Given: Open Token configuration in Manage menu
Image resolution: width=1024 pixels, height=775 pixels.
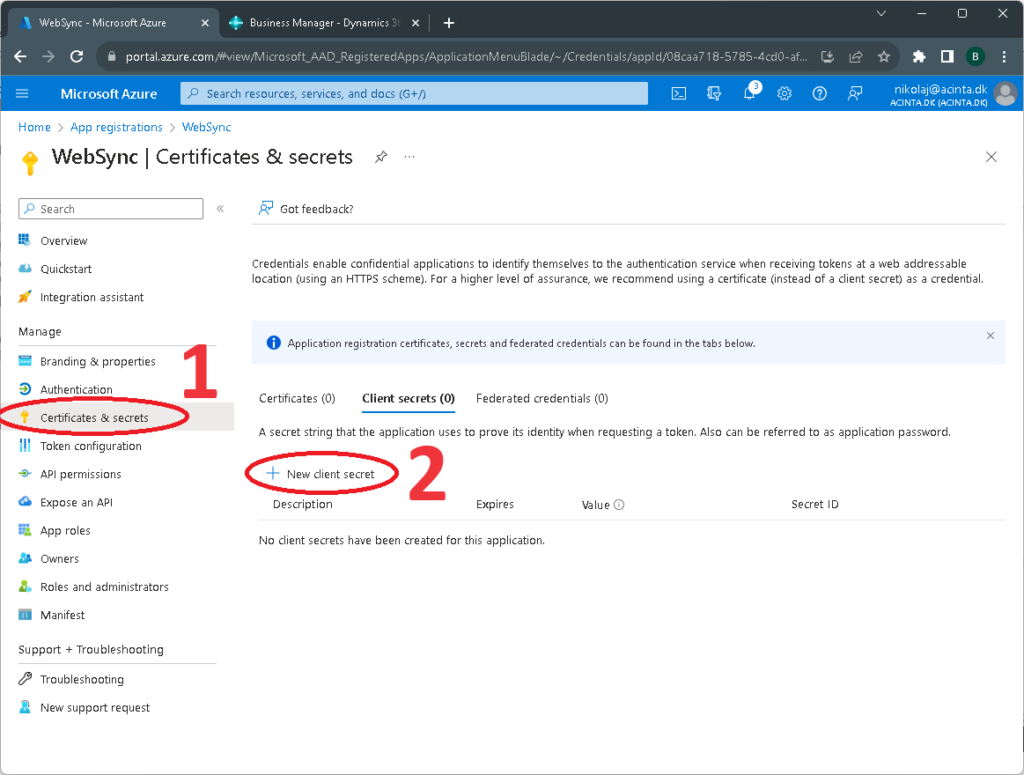Looking at the screenshot, I should (x=90, y=446).
